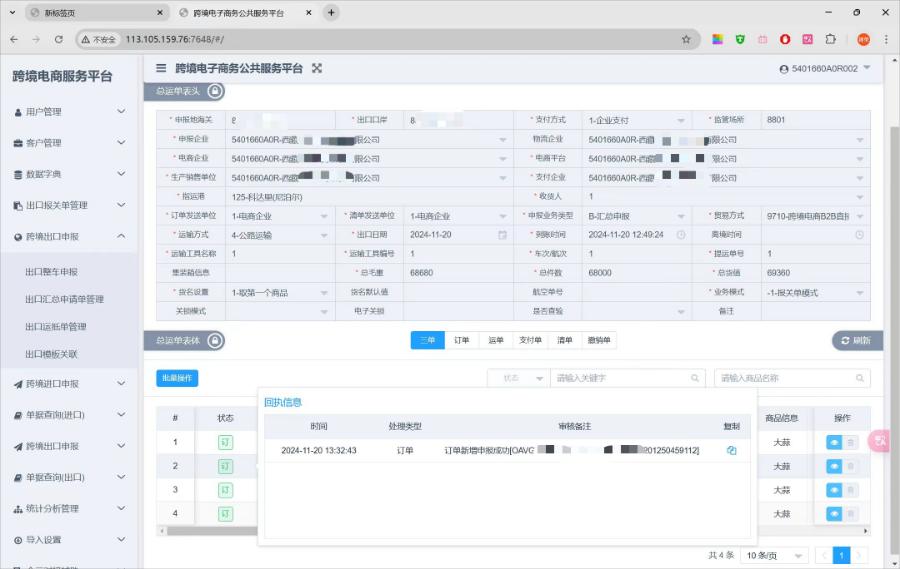Click the 刷新 refresh button

point(856,340)
